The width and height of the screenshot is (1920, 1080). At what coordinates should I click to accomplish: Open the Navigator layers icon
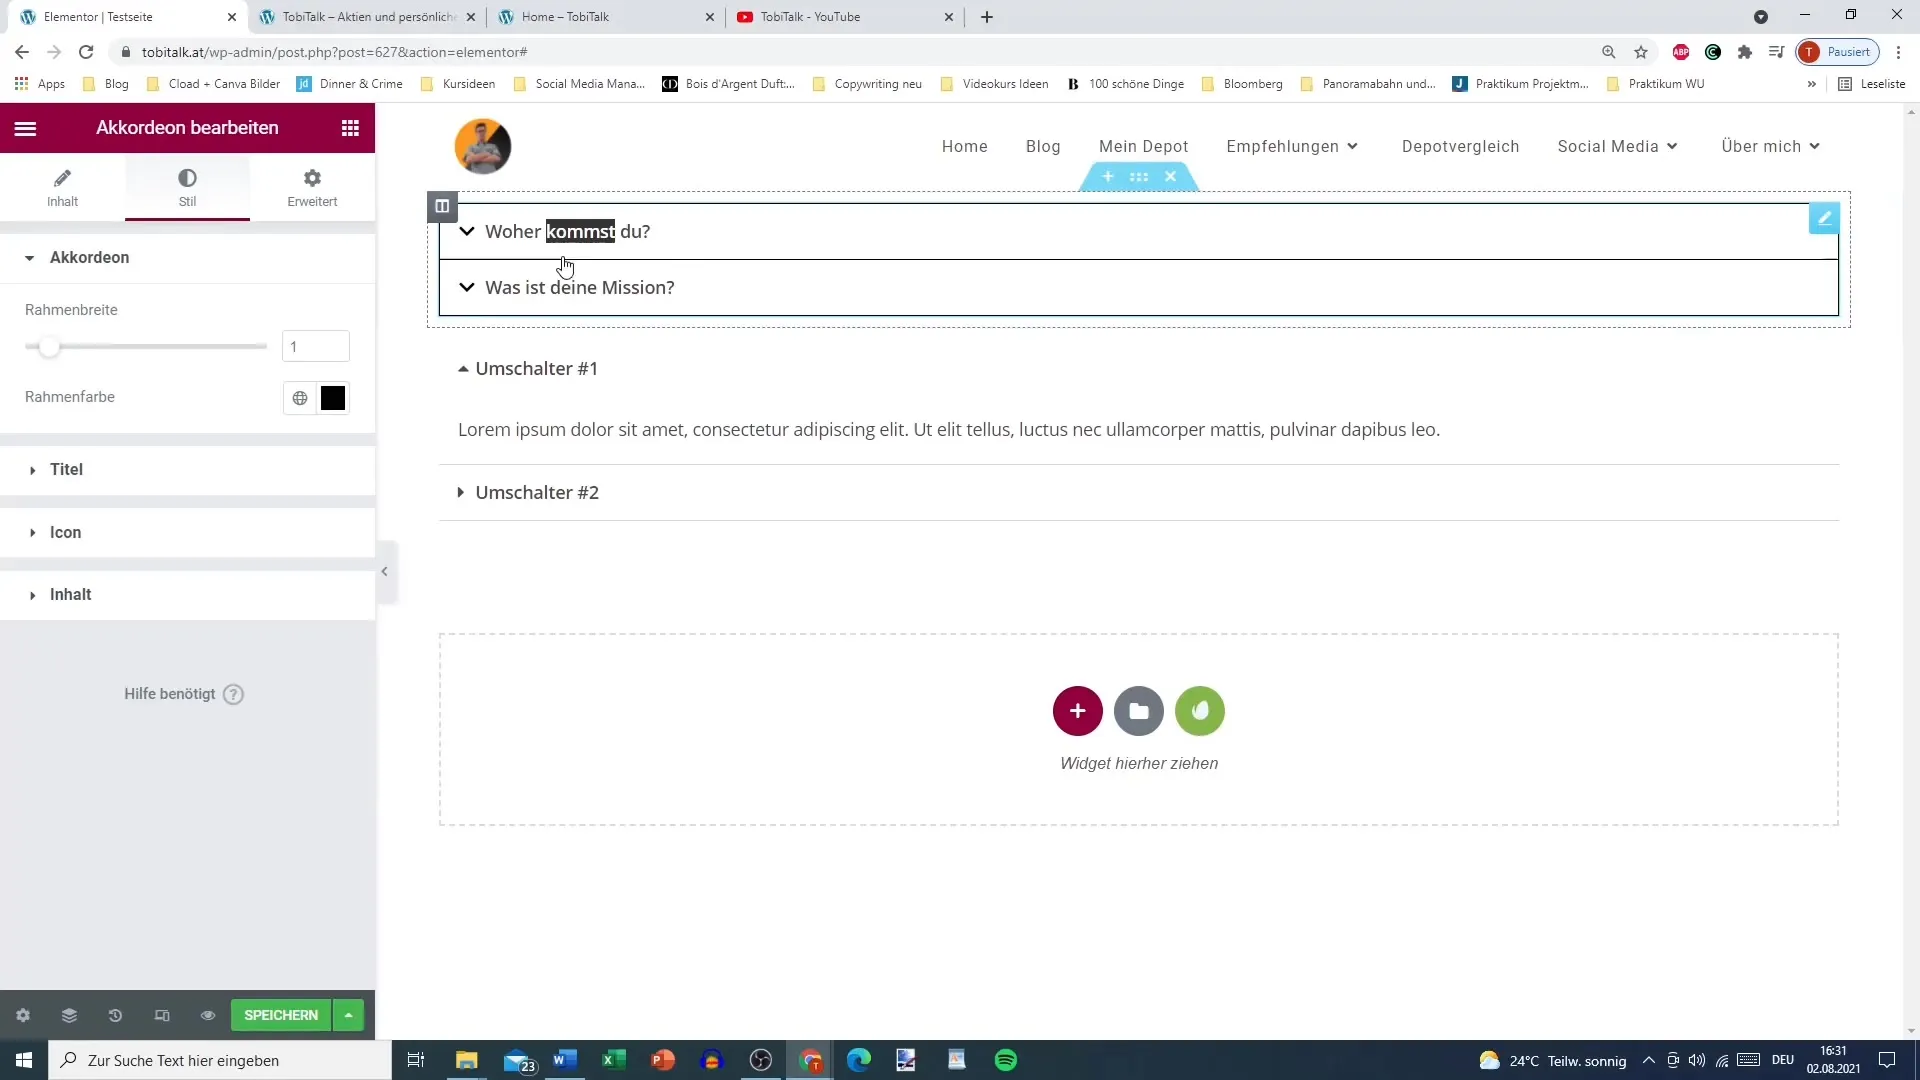pos(69,1016)
